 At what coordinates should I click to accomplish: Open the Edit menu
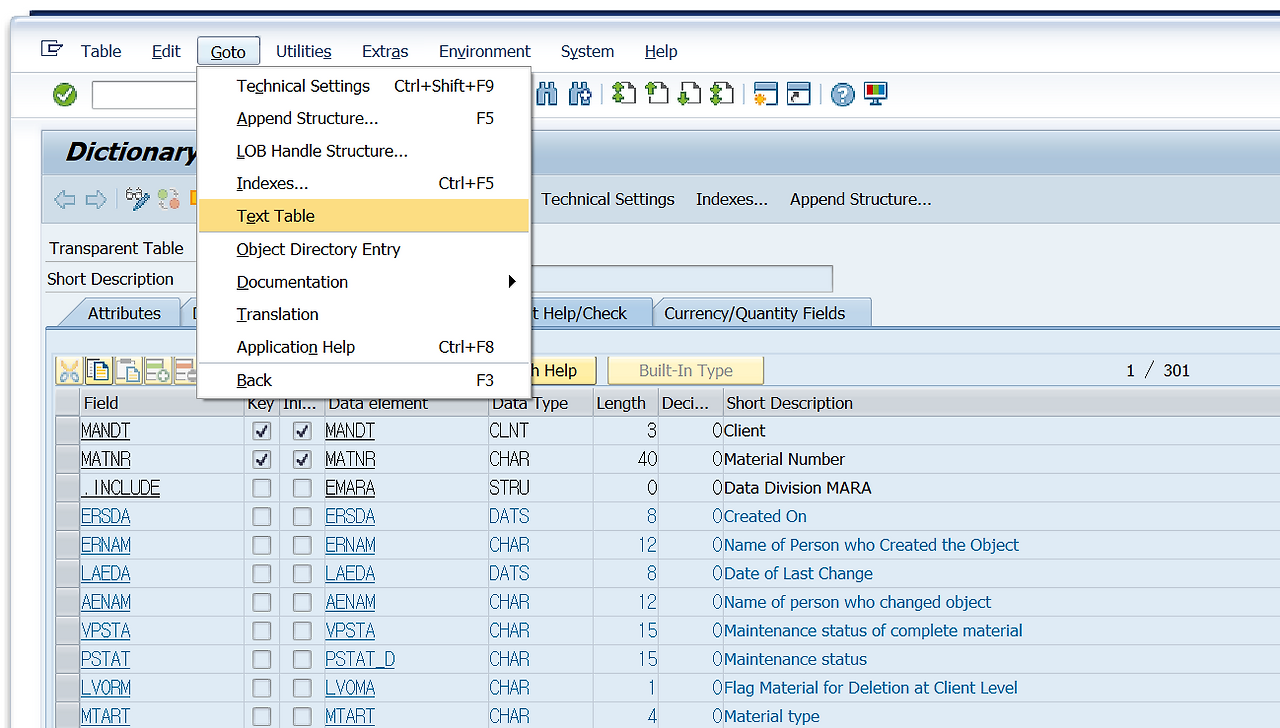tap(166, 51)
